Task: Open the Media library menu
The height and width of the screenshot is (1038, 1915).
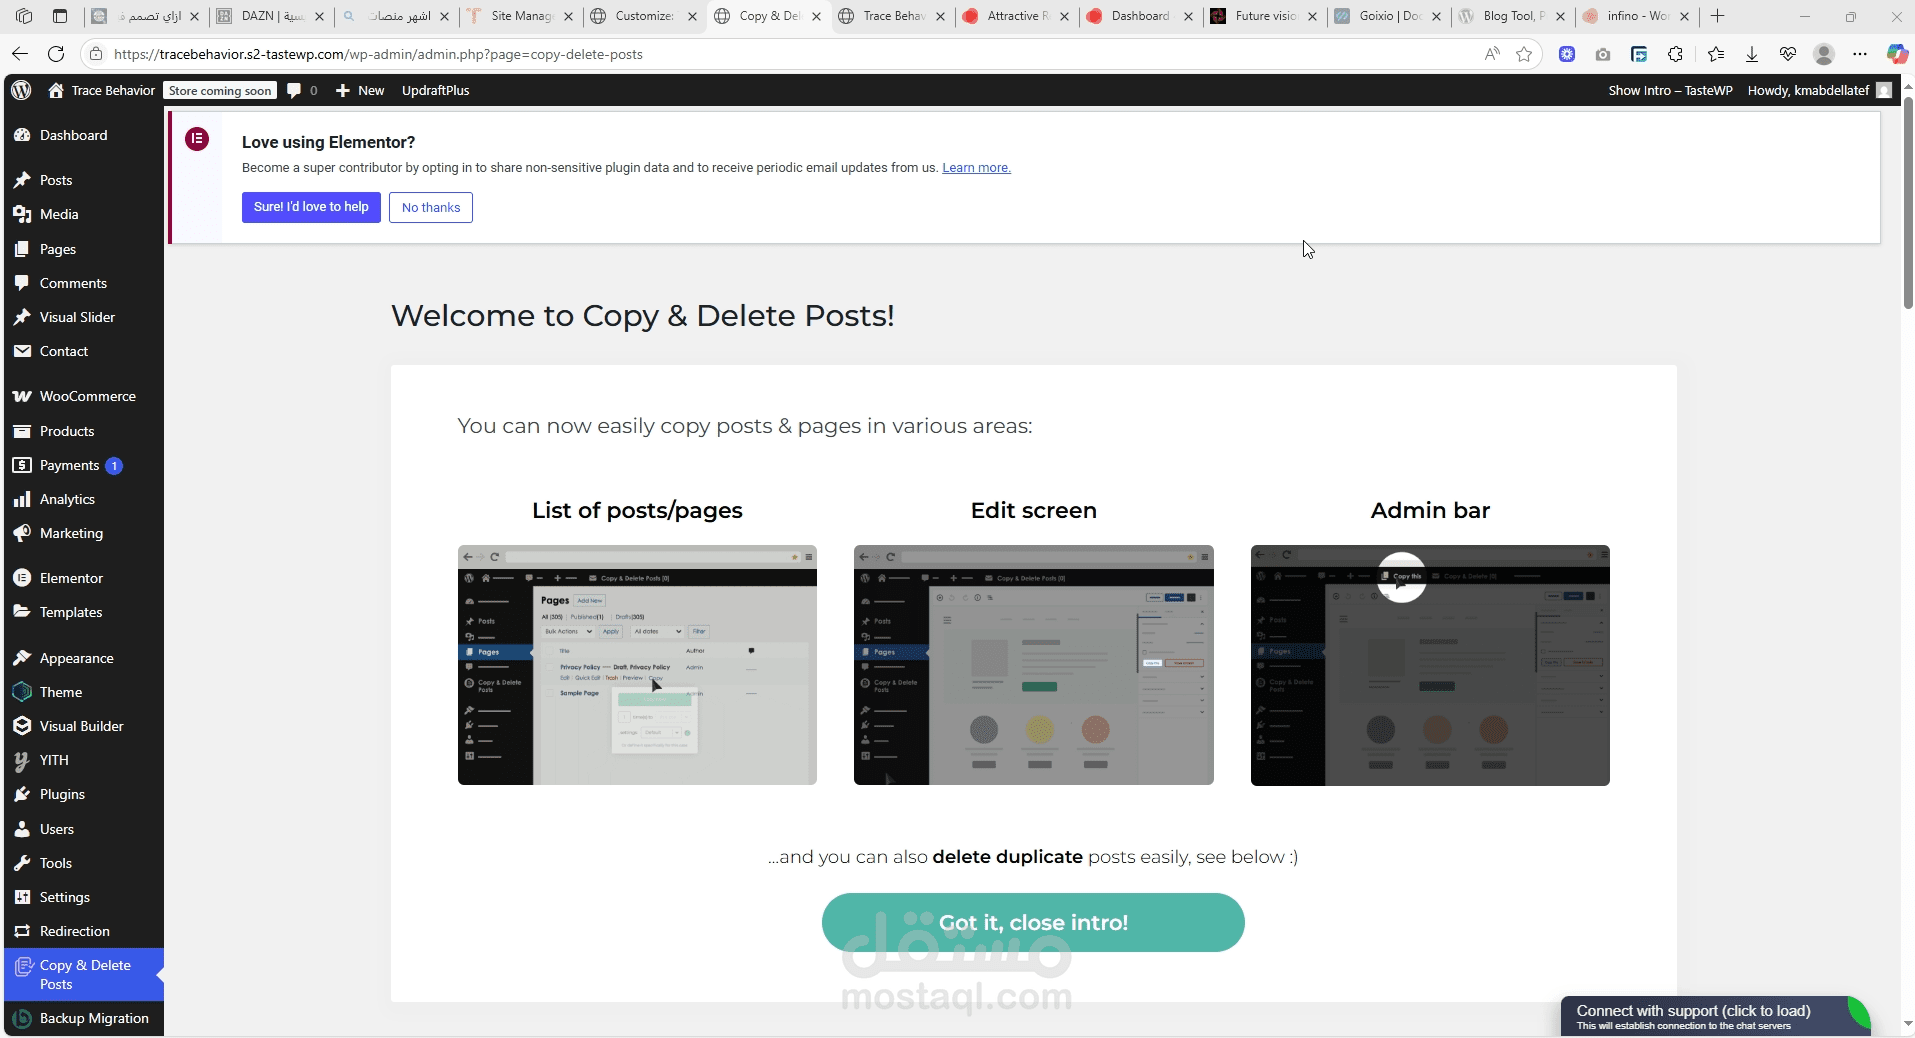Action: (84, 214)
